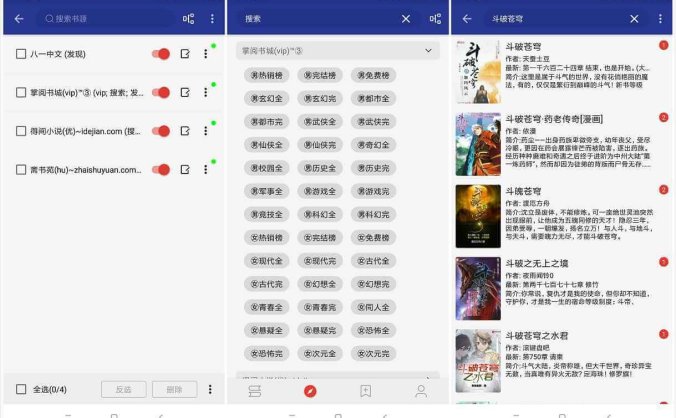Open the 斗破苍穹·药老传奇[漫画] cover
The width and height of the screenshot is (676, 418).
click(478, 144)
